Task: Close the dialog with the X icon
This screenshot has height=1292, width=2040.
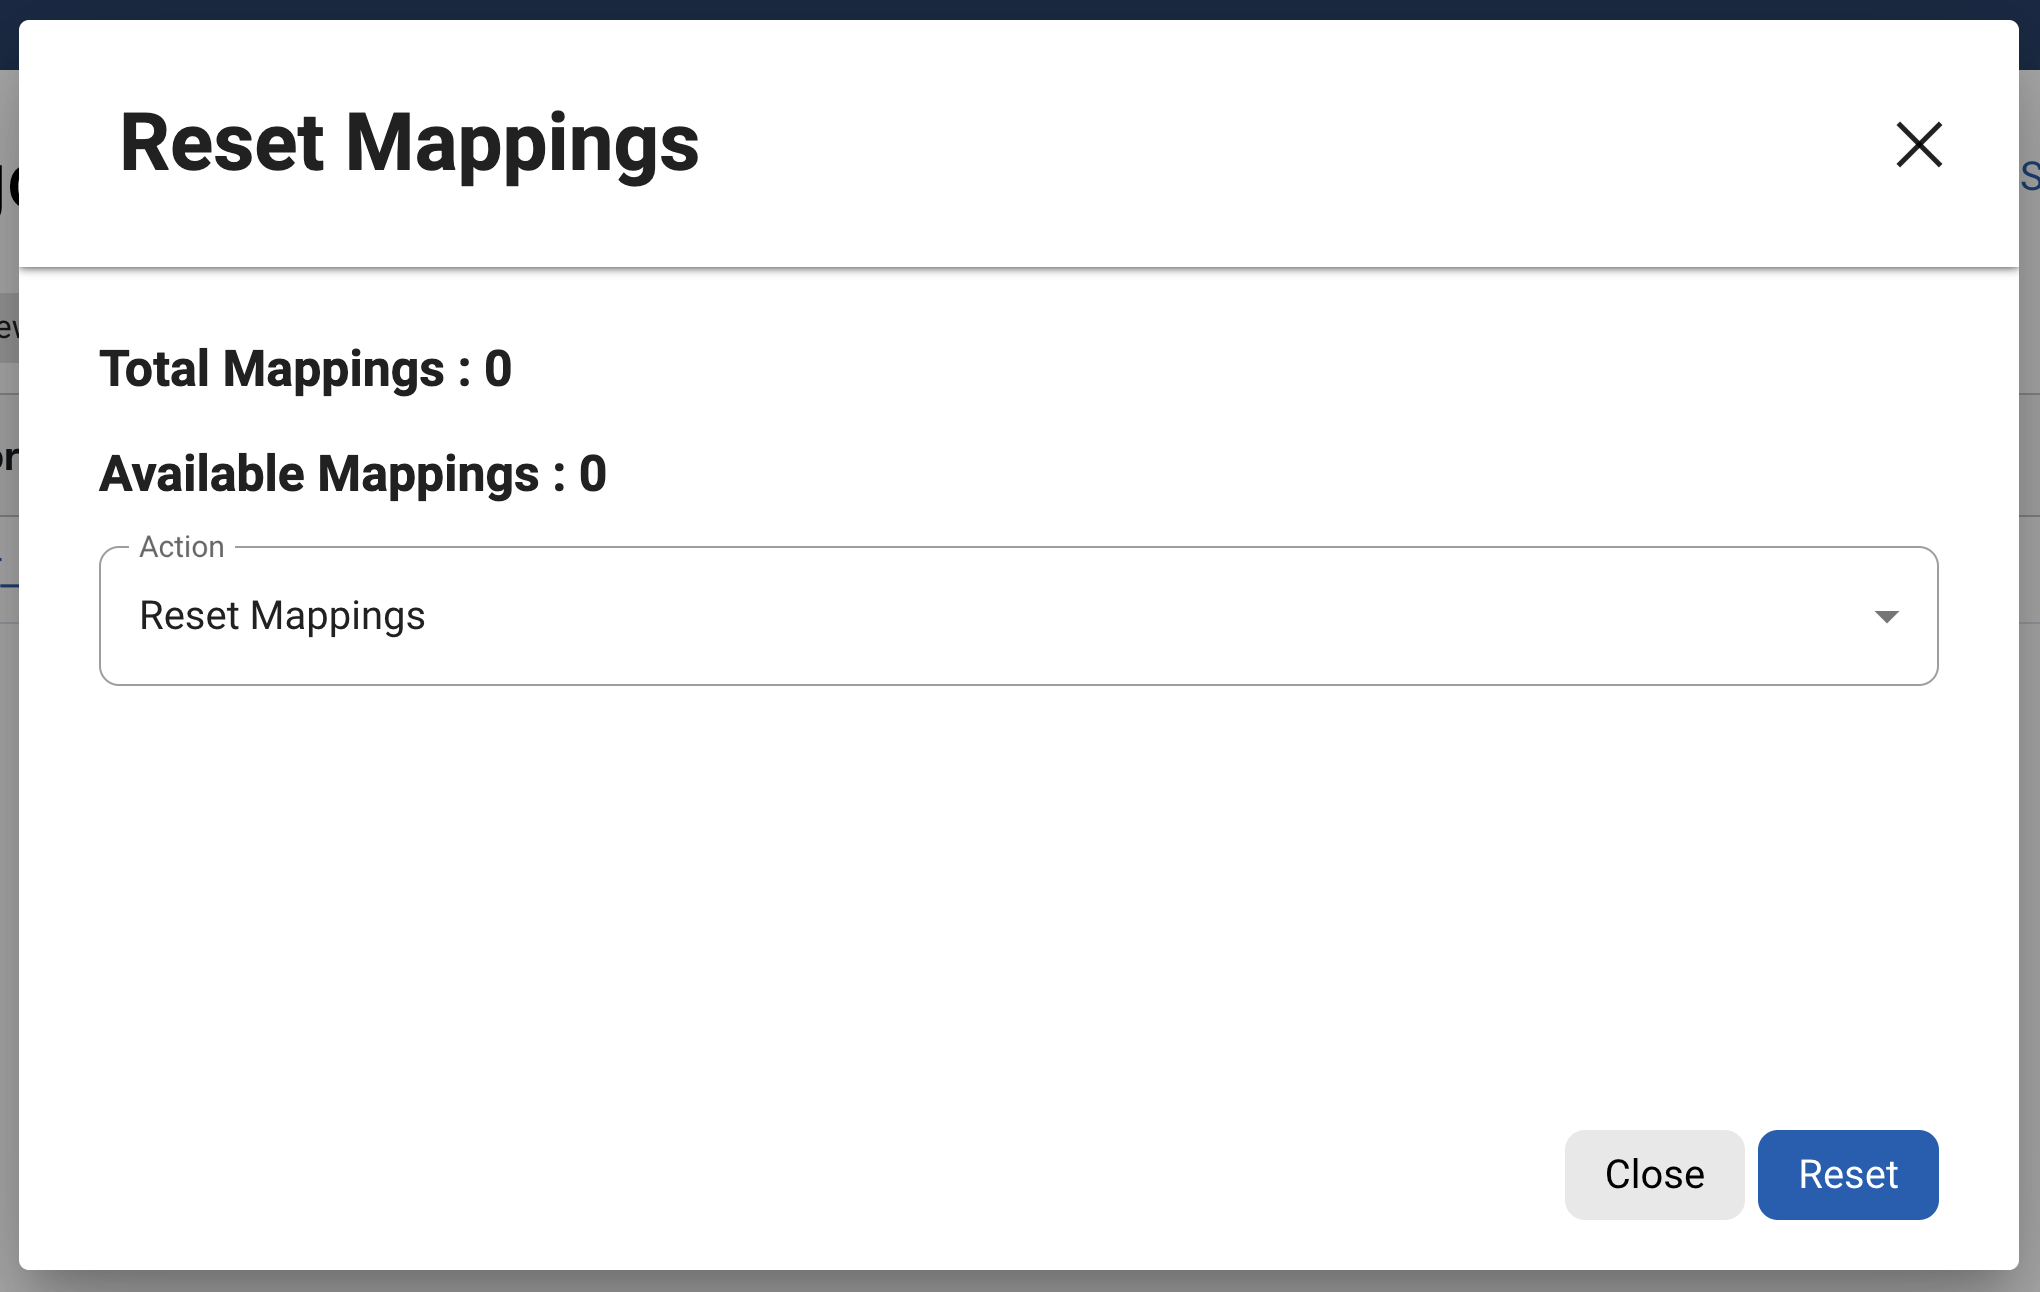Action: pos(1918,145)
